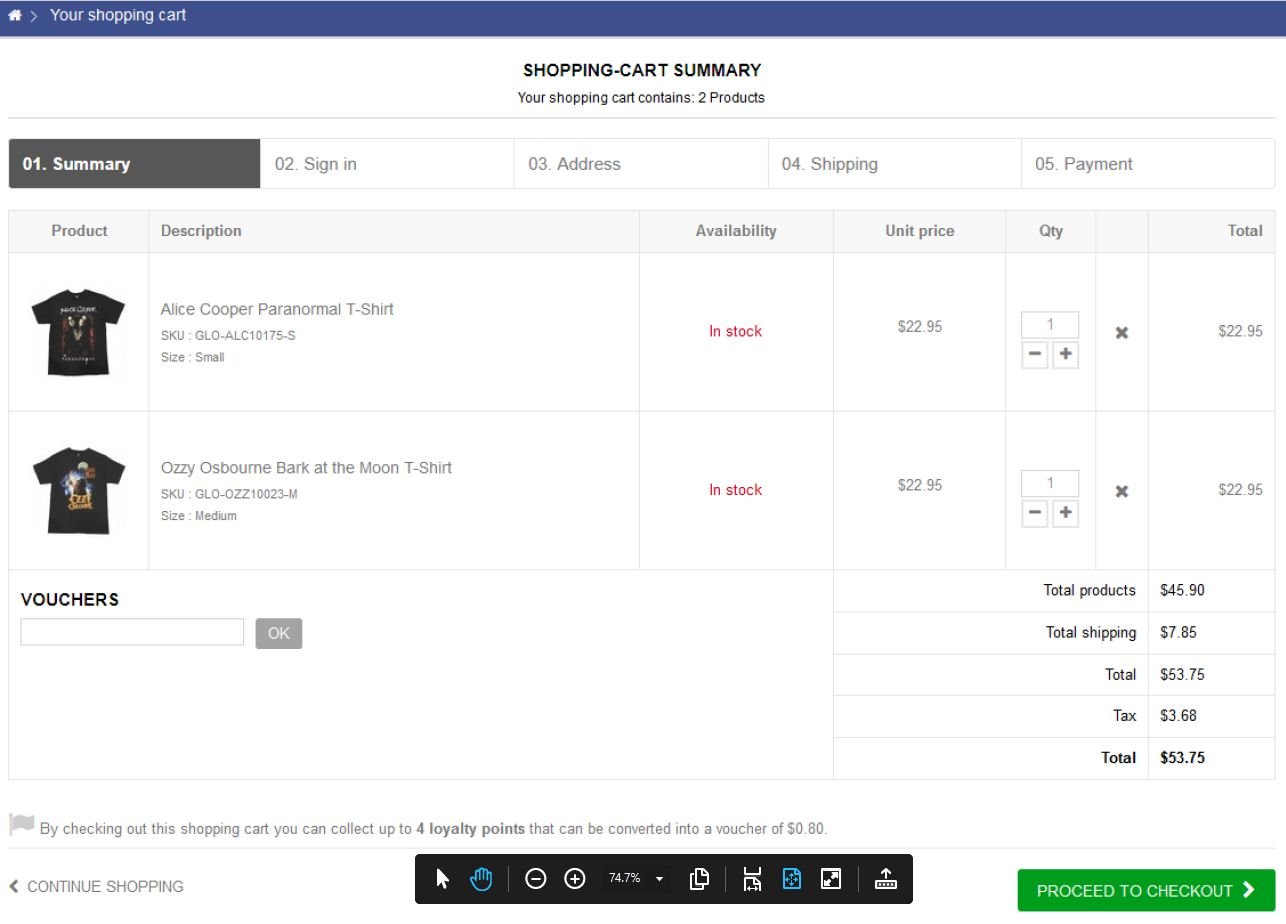Click the home icon in the breadcrumb

coord(15,16)
